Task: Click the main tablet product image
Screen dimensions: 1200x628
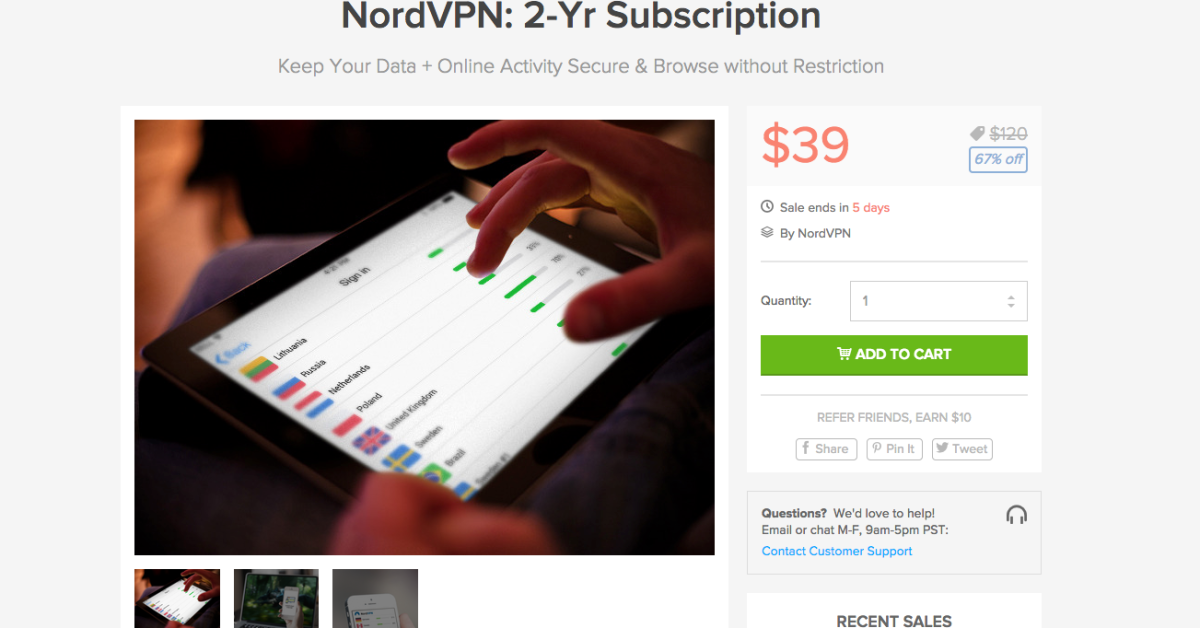Action: click(424, 337)
